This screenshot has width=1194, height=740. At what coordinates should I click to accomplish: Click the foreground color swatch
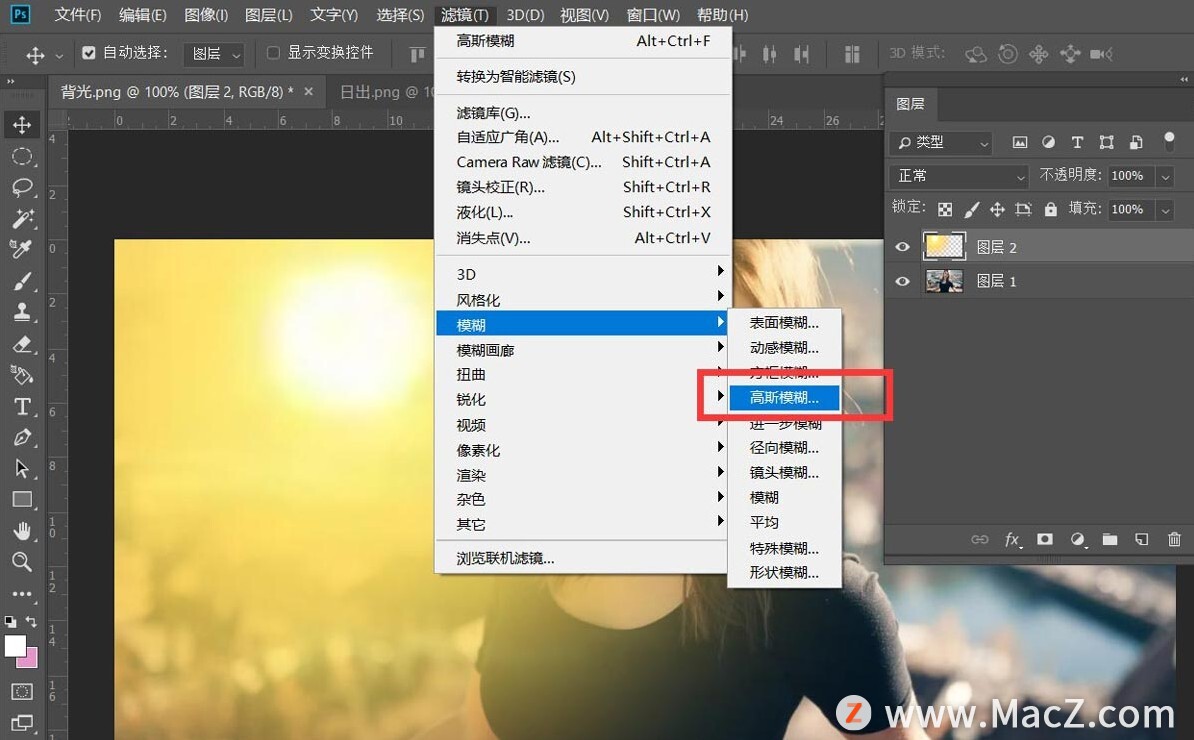pyautogui.click(x=14, y=646)
